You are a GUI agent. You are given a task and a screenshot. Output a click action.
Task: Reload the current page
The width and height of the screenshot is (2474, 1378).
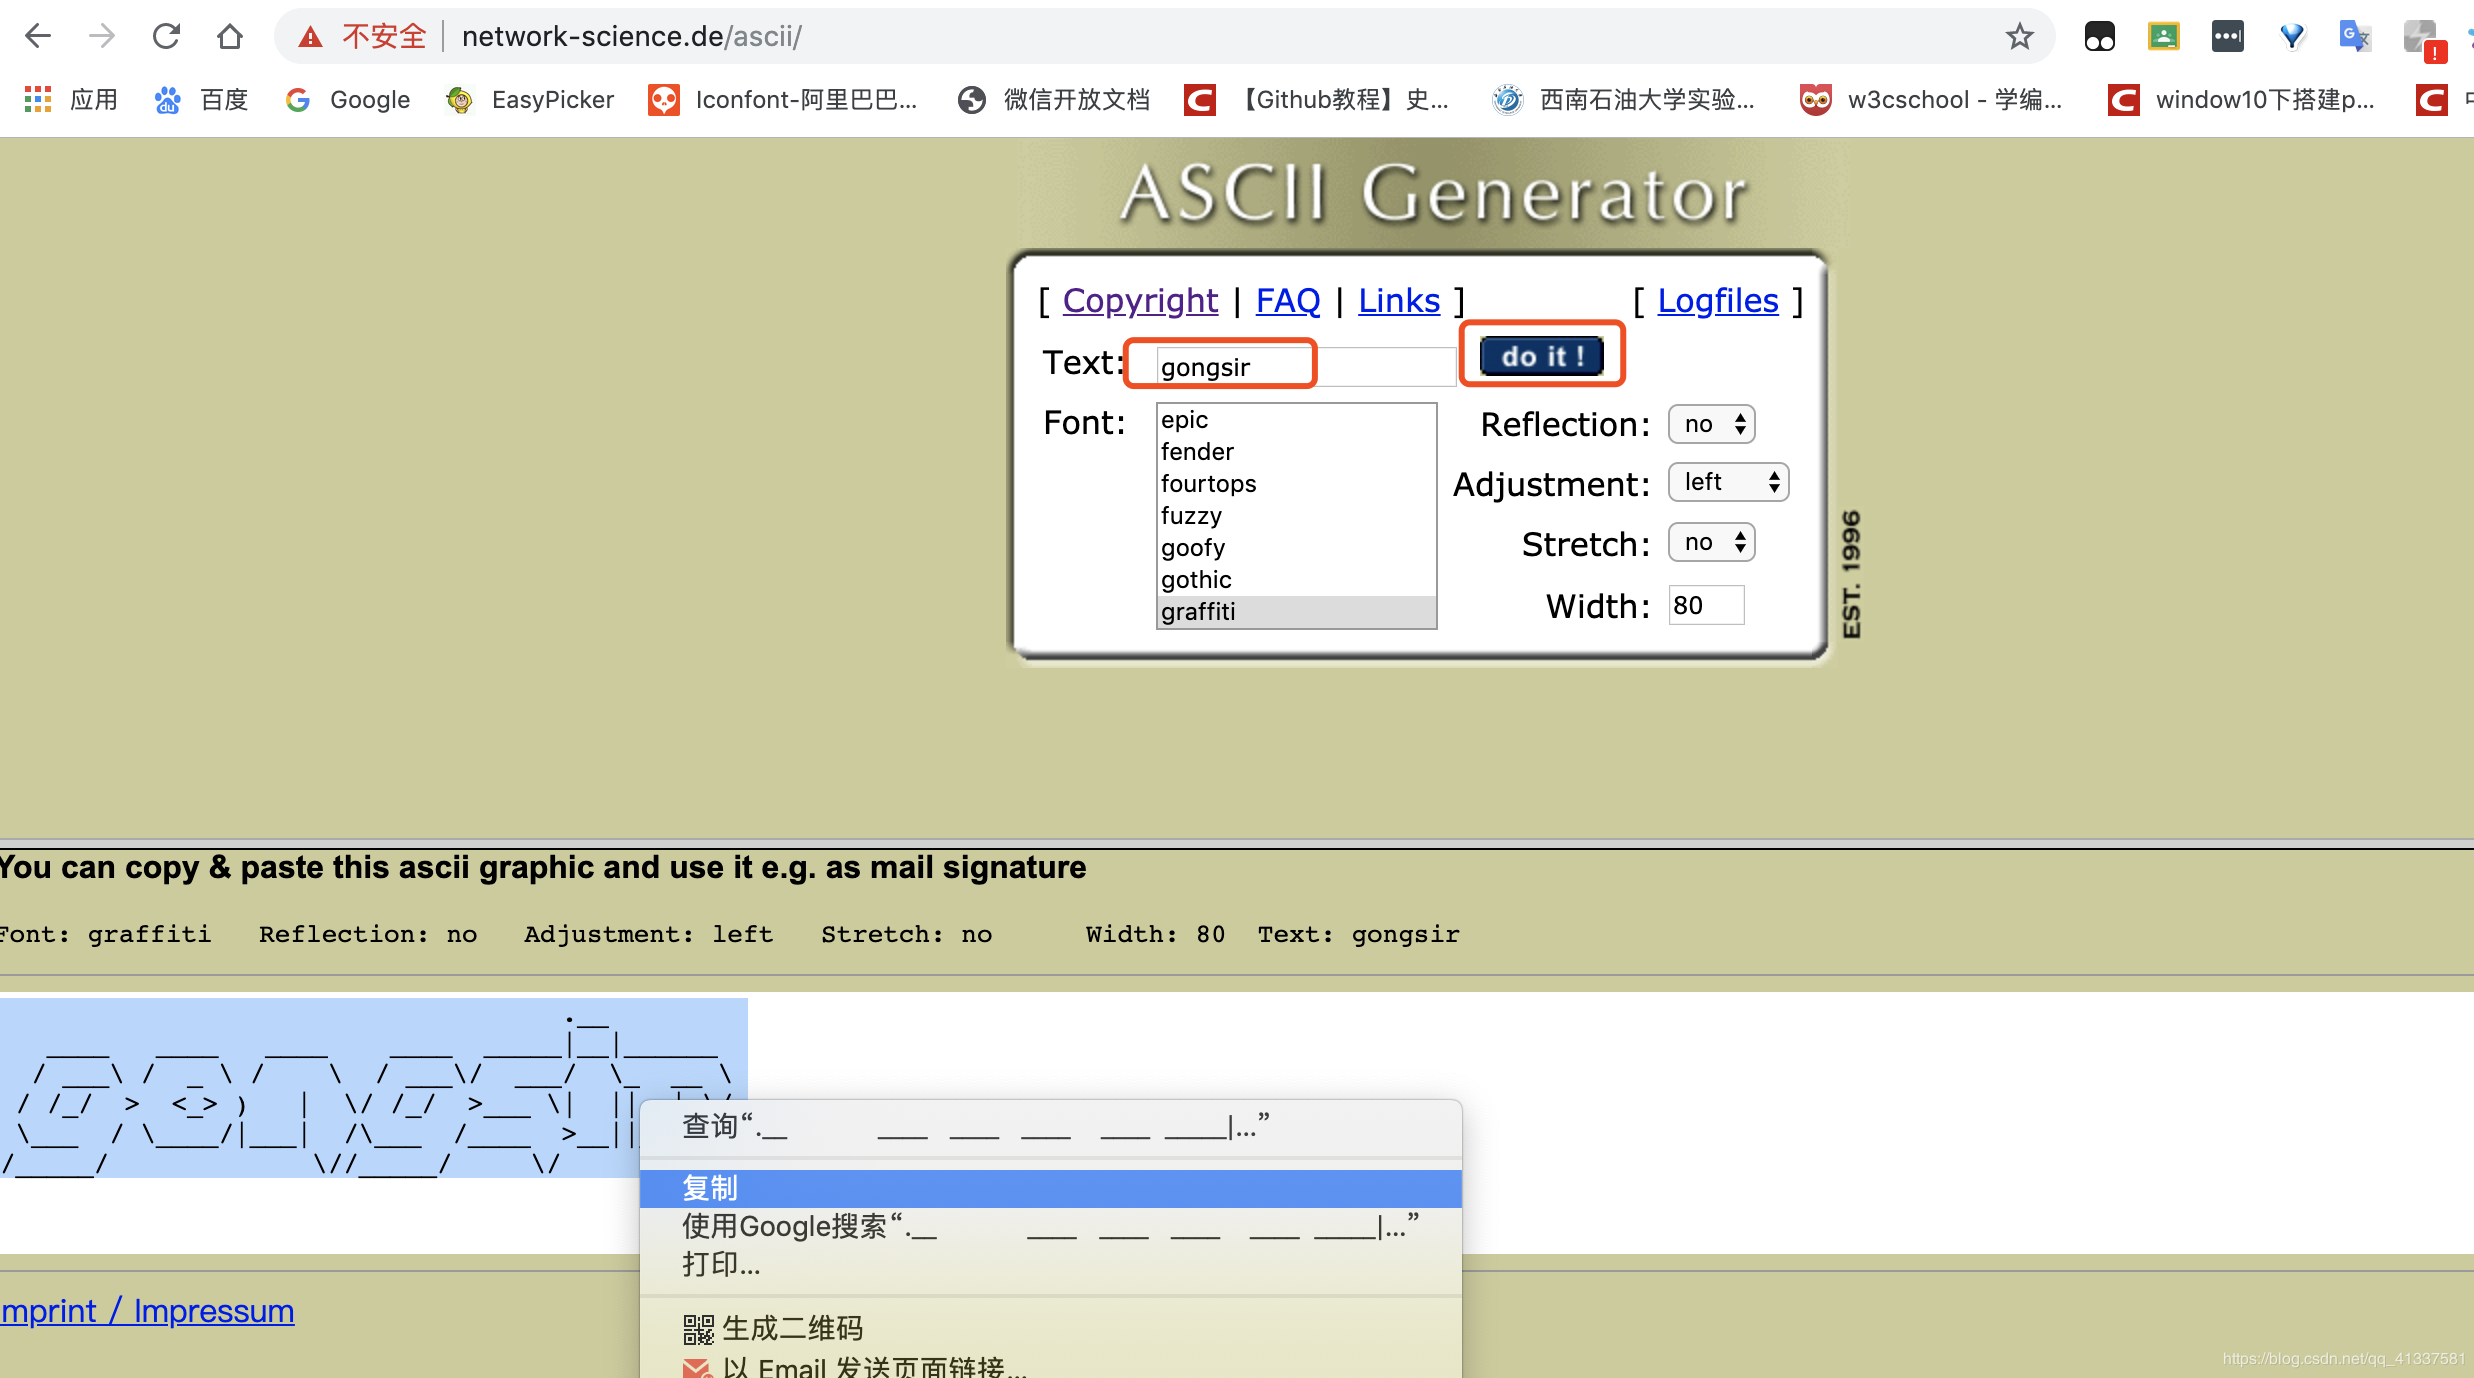pos(166,37)
